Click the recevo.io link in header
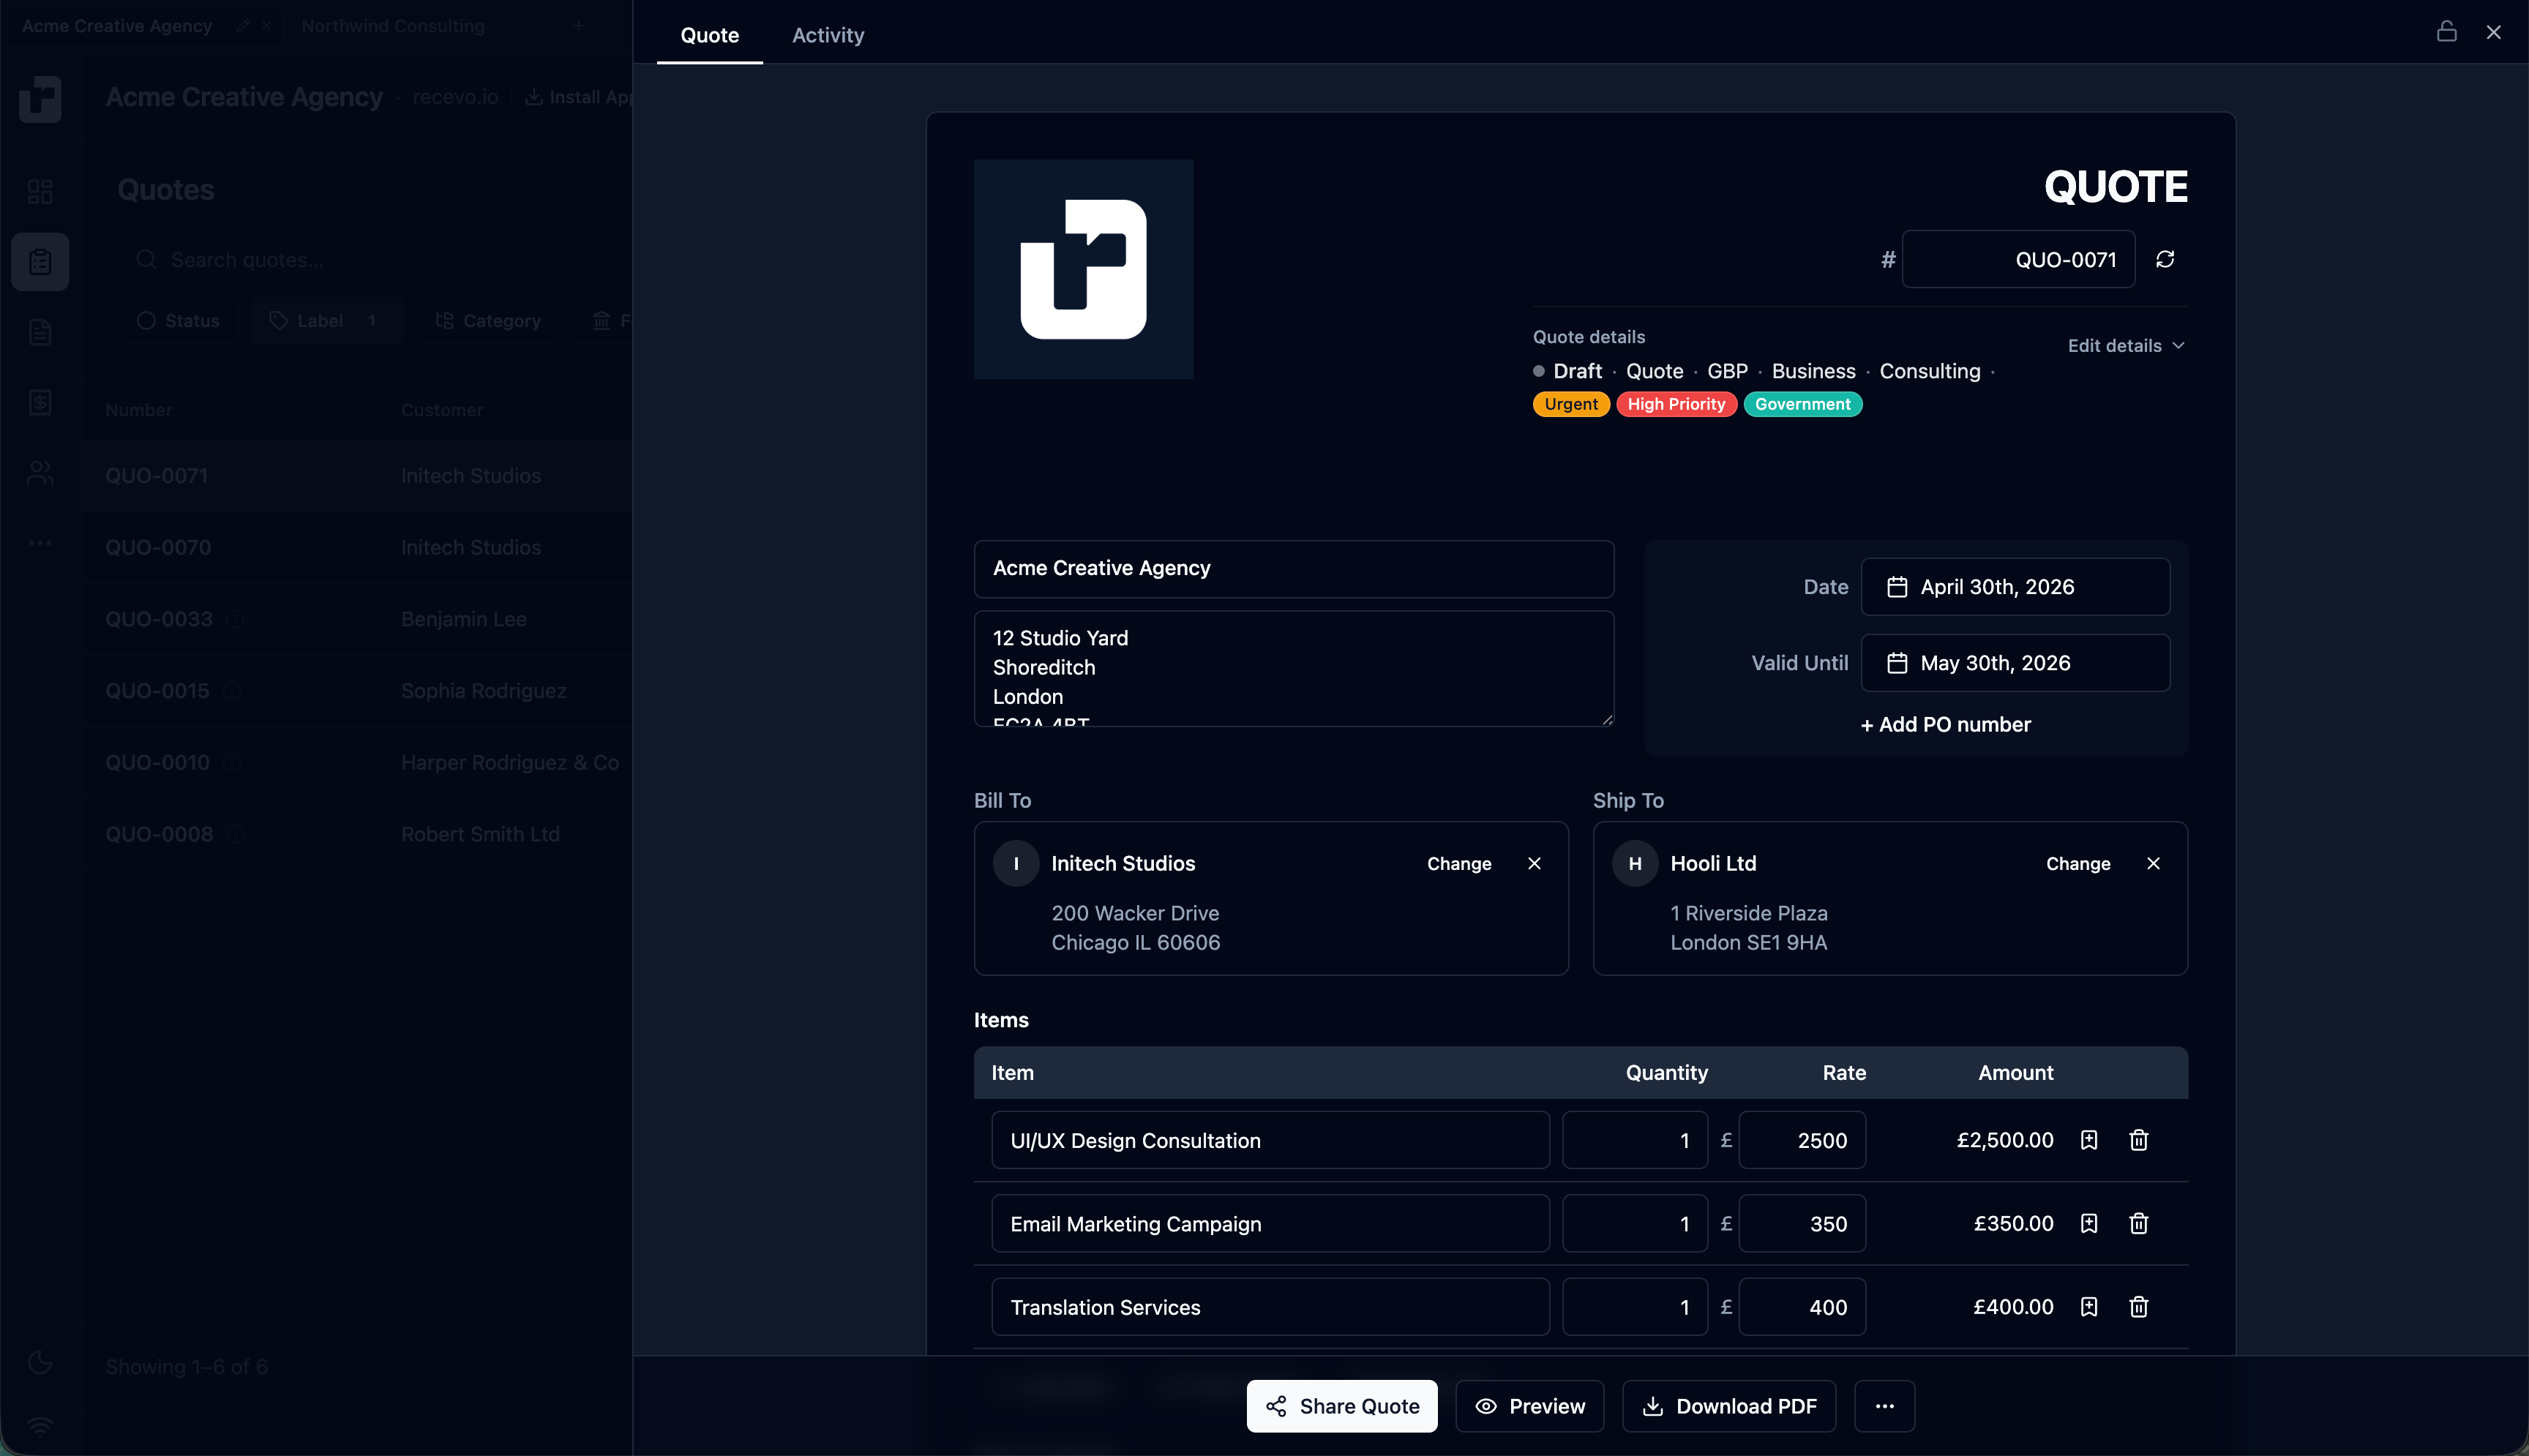 455,97
